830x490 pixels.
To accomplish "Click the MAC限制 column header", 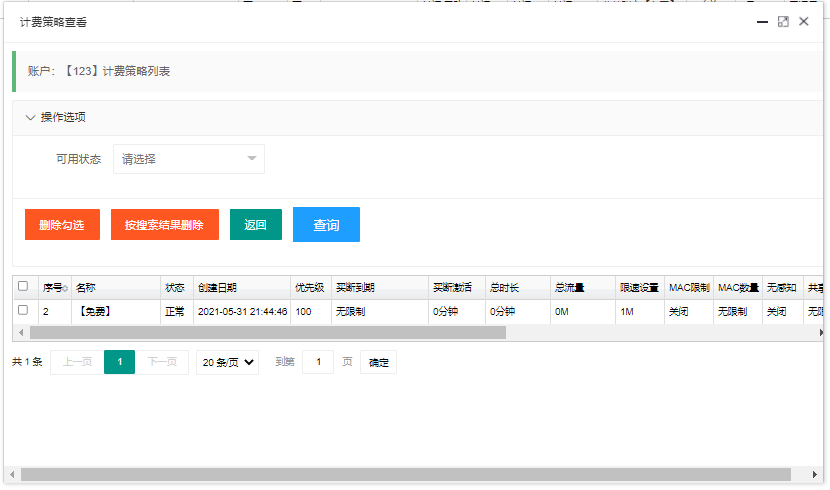I will [x=689, y=288].
